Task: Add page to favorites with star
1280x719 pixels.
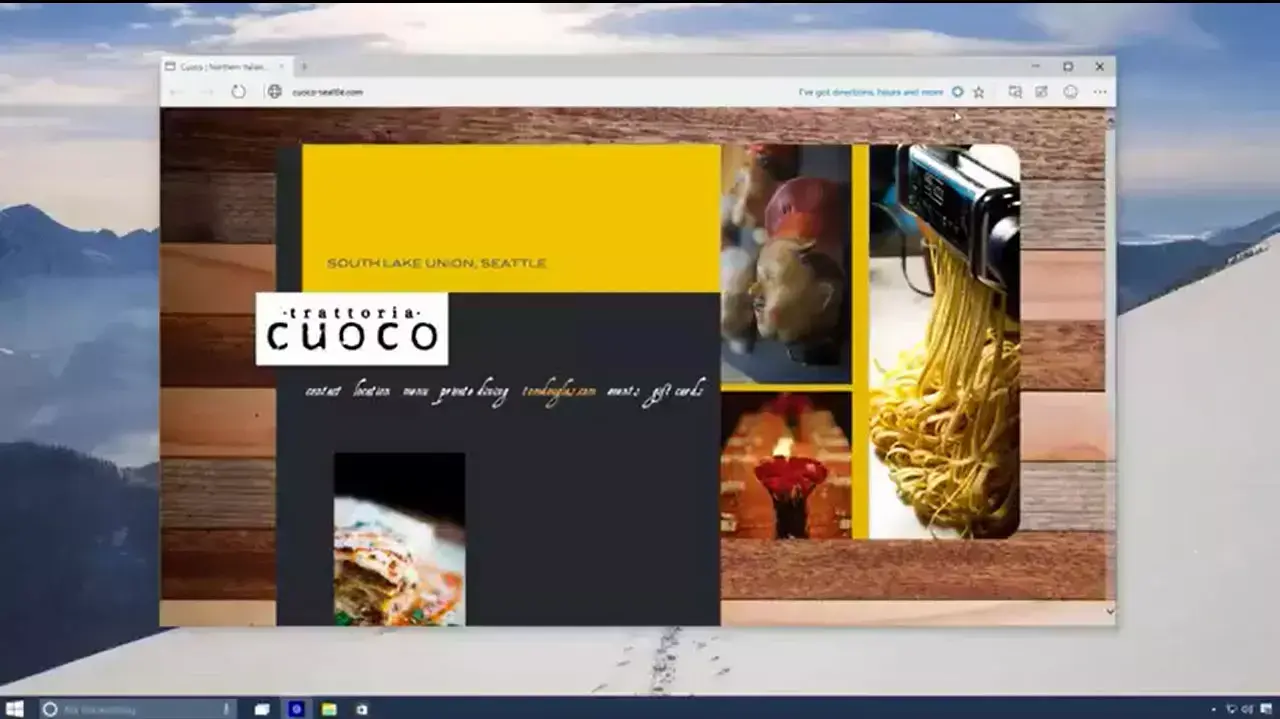Action: point(979,92)
